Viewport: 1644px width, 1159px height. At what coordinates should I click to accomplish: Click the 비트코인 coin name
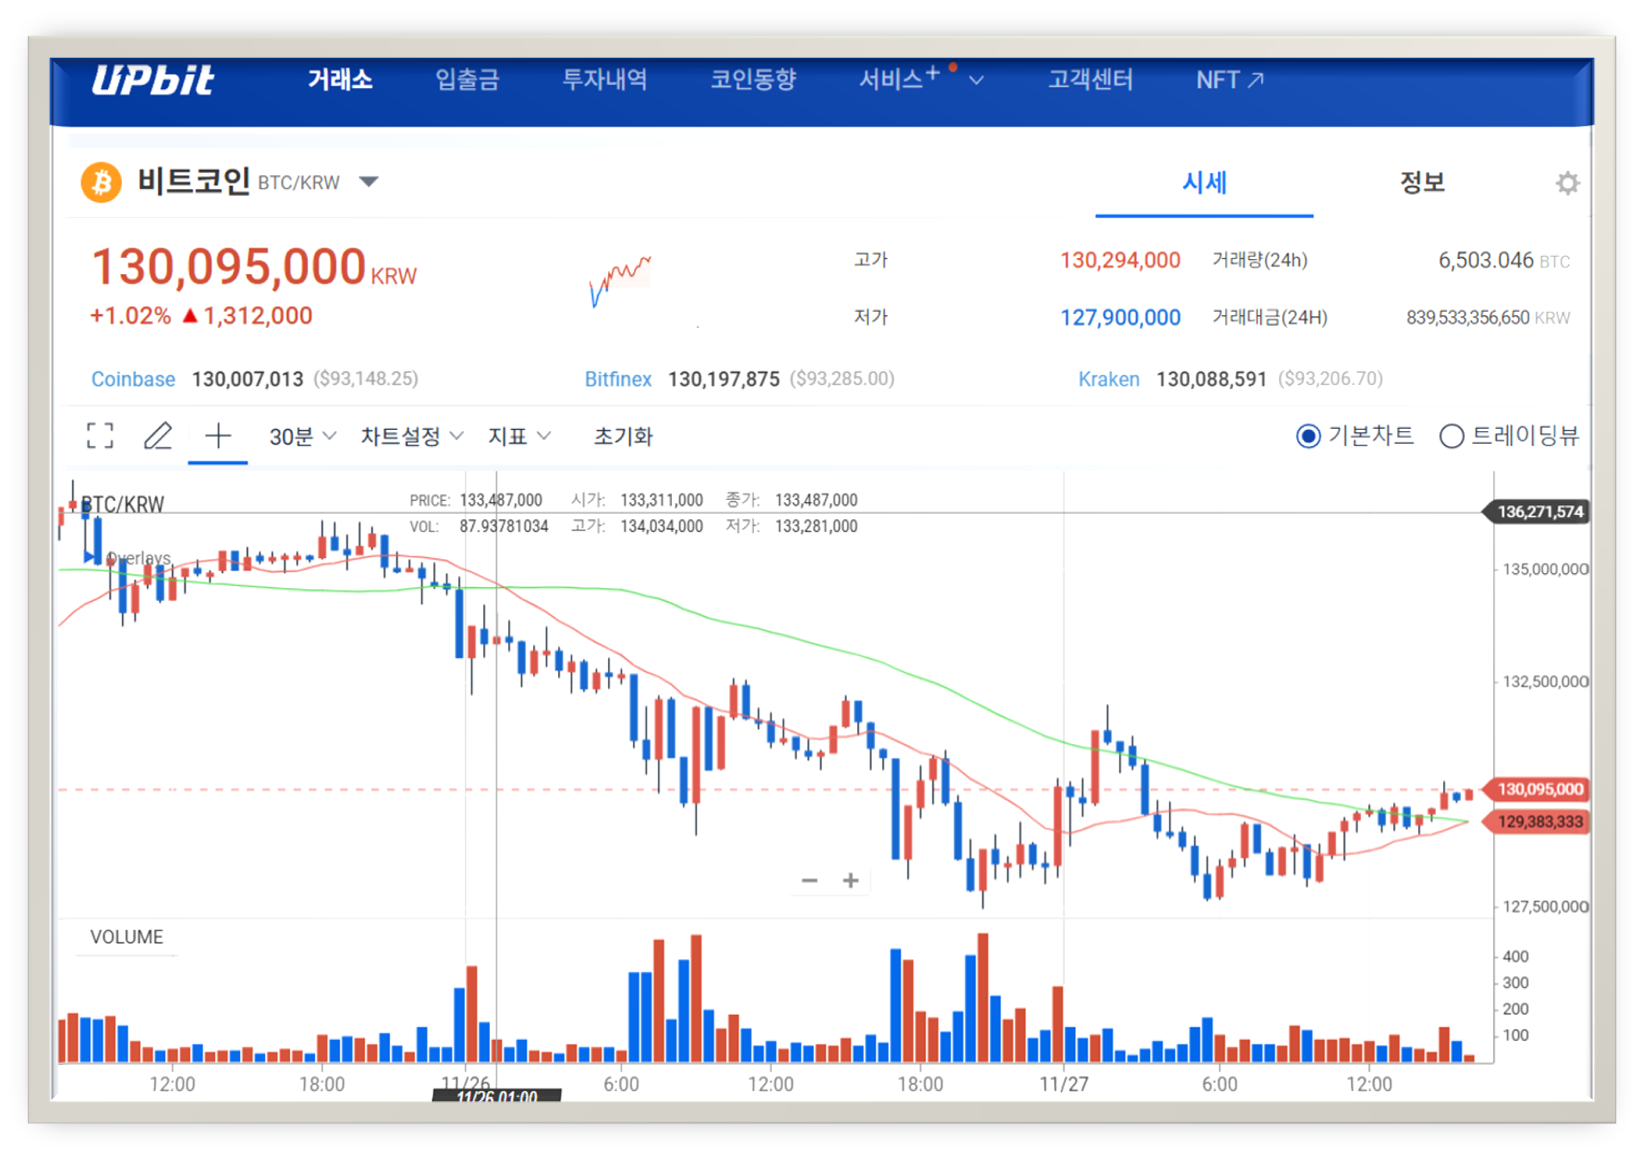193,181
